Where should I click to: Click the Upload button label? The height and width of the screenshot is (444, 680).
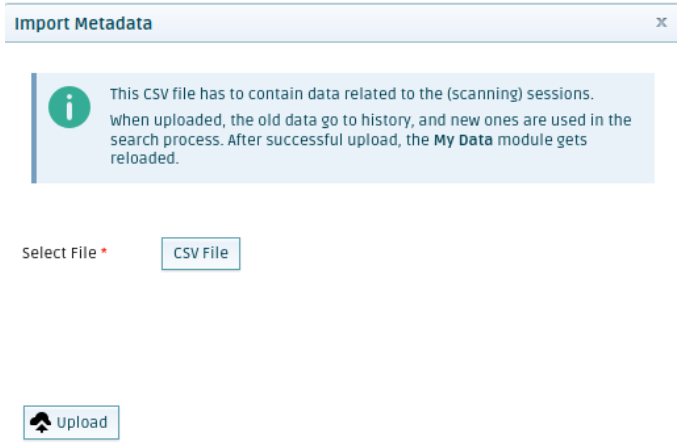pos(82,422)
